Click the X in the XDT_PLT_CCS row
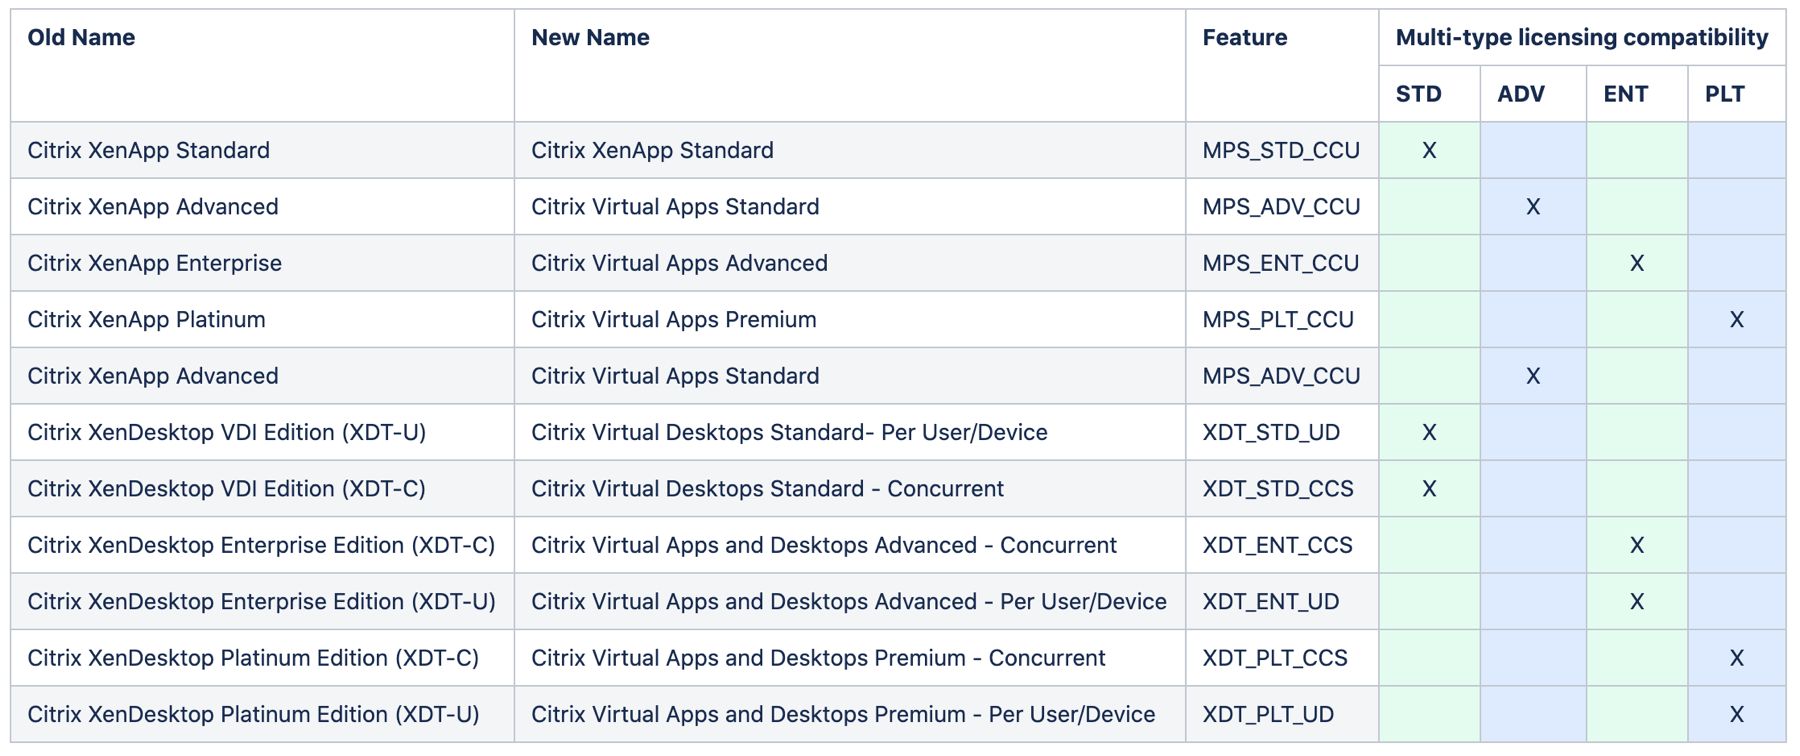The image size is (1800, 756). click(x=1737, y=658)
